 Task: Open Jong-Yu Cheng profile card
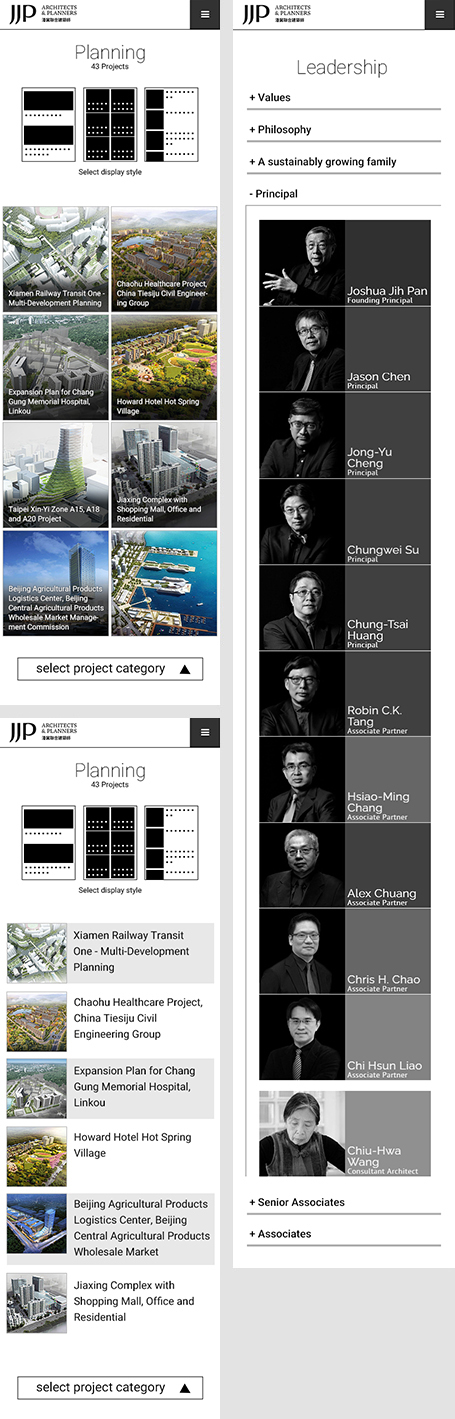345,435
